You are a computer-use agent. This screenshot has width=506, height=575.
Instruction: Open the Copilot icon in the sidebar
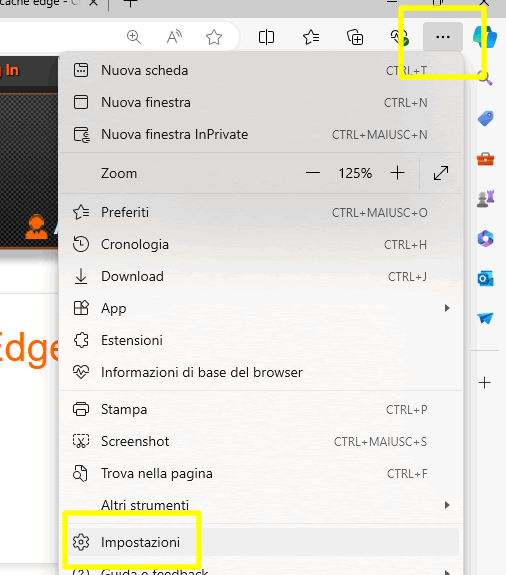[x=485, y=37]
